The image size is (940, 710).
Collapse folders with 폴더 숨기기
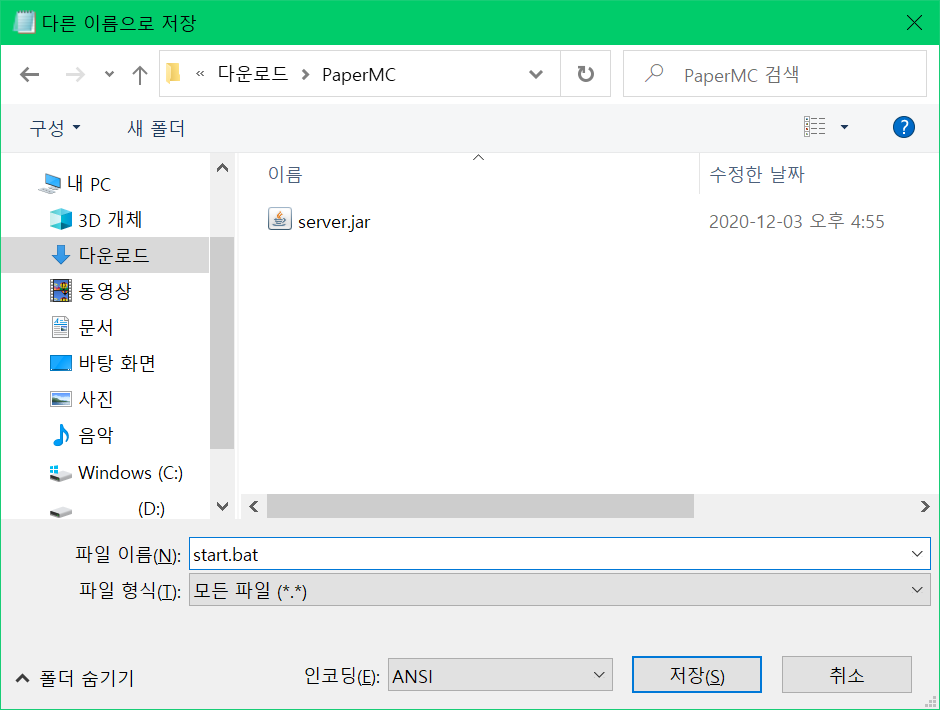pos(74,678)
